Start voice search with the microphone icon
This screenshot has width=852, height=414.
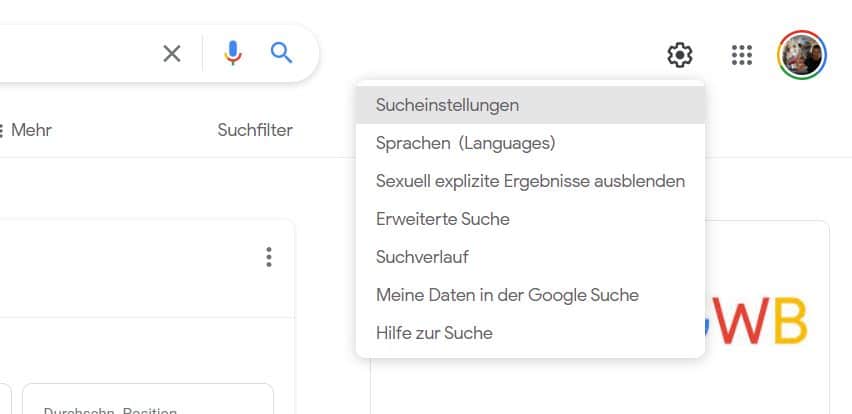[x=233, y=53]
